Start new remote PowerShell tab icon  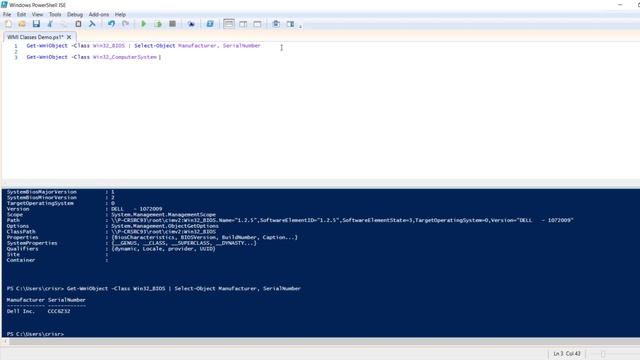pyautogui.click(x=191, y=24)
